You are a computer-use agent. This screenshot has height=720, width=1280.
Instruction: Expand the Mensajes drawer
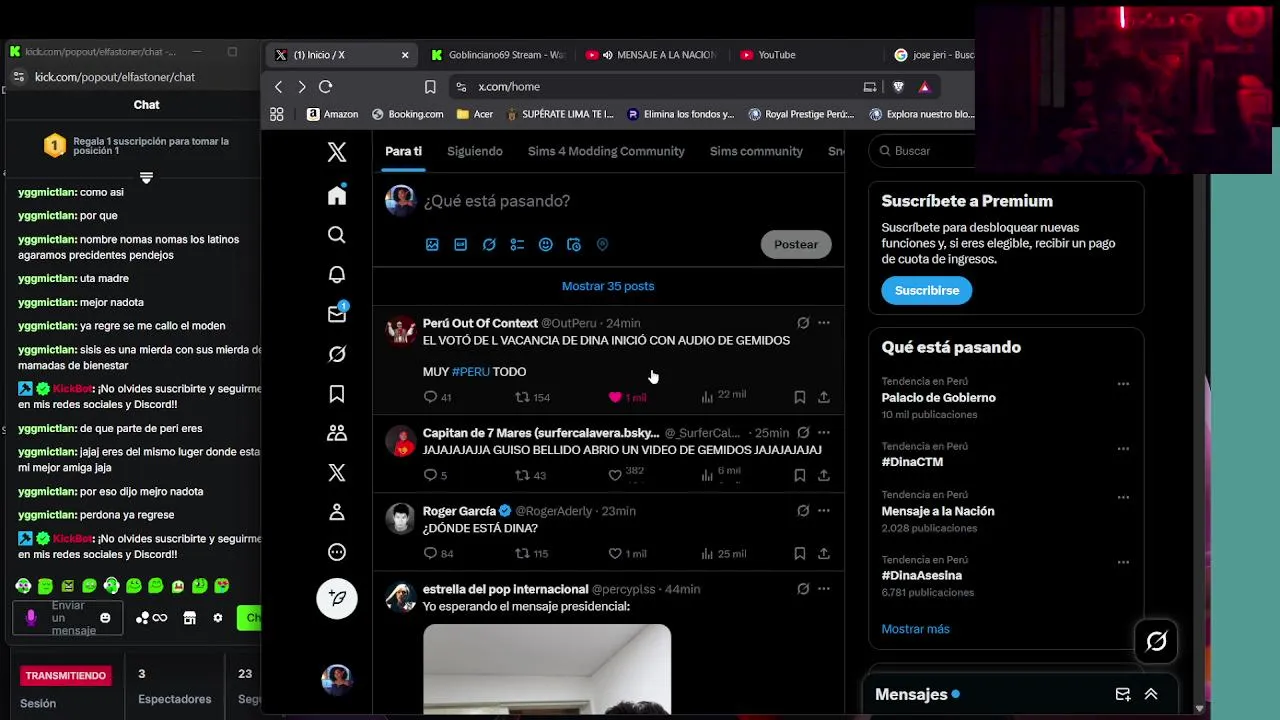(x=1151, y=694)
